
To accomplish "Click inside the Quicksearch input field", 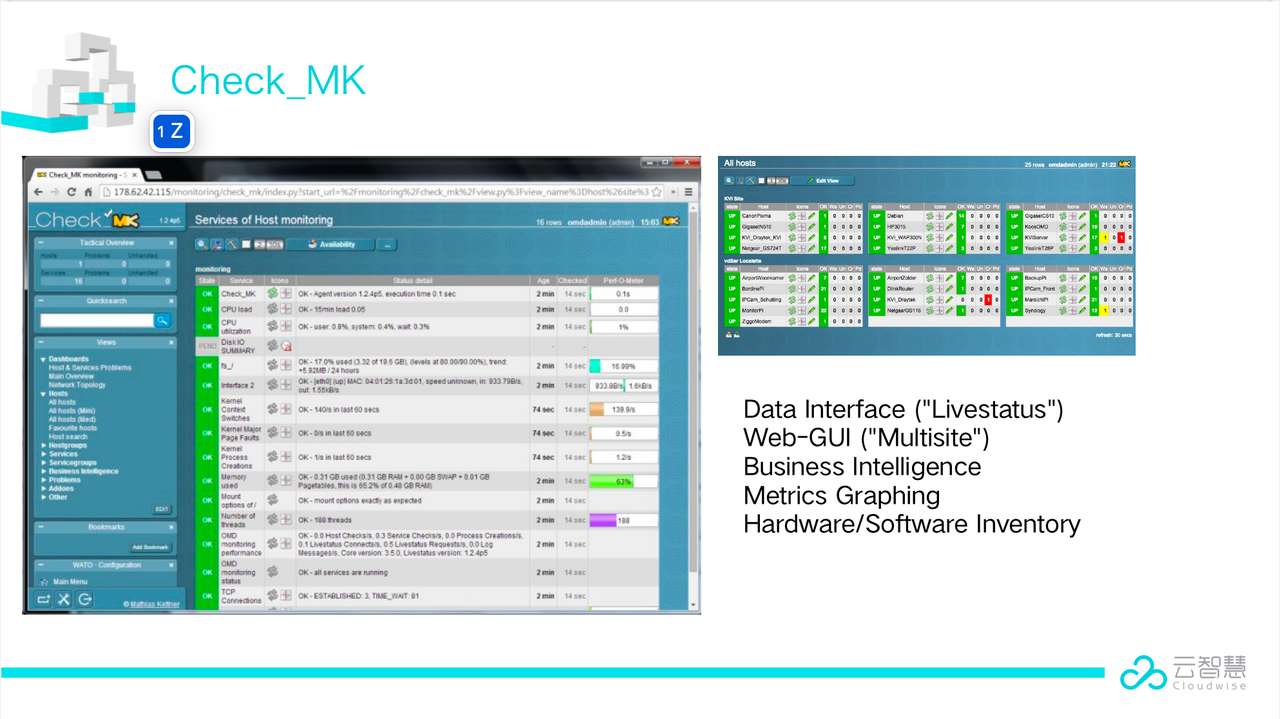I will click(x=96, y=321).
